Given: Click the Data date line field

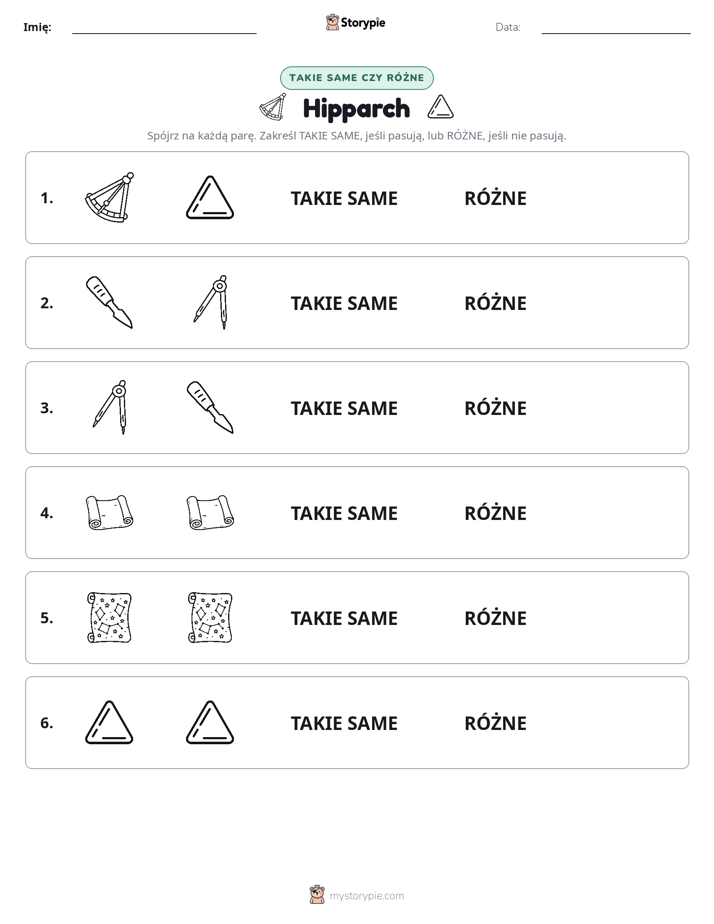Looking at the screenshot, I should coord(616,27).
